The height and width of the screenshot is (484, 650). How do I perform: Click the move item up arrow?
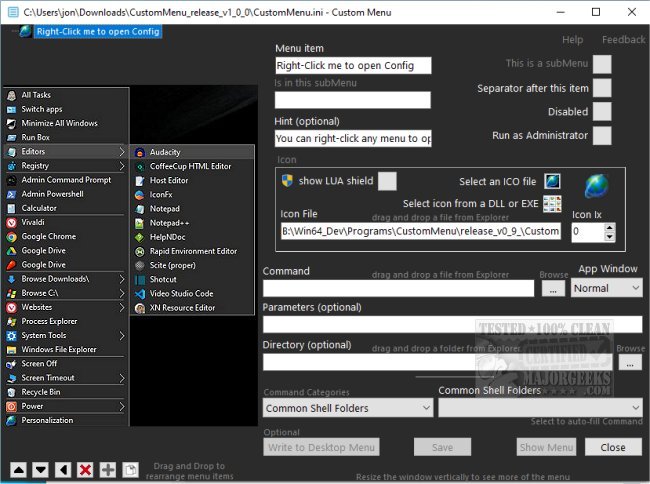(18, 469)
